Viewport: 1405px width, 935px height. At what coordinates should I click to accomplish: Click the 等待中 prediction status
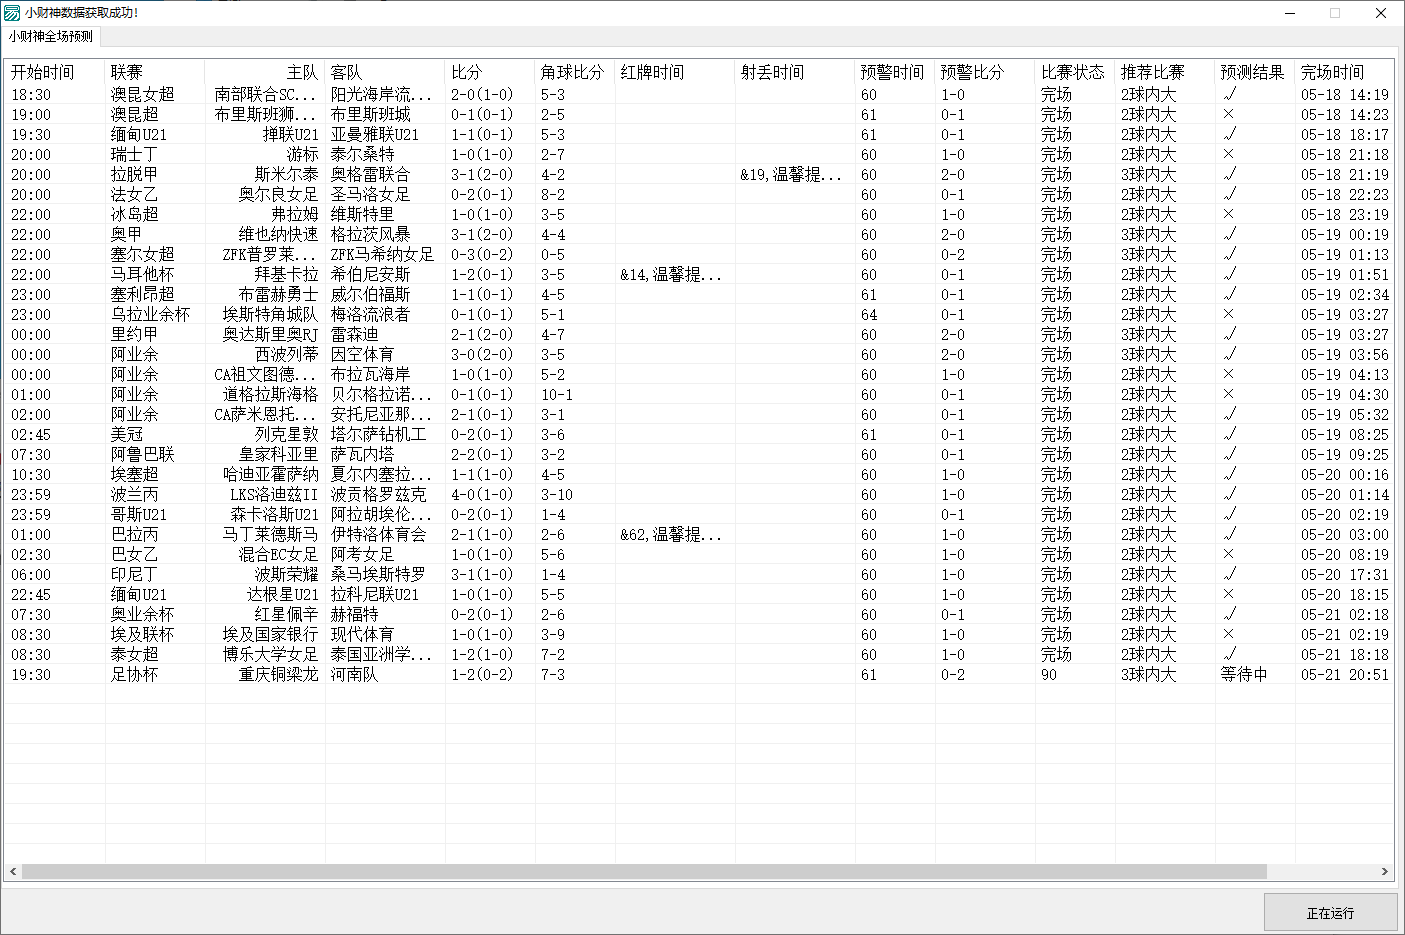[1244, 674]
